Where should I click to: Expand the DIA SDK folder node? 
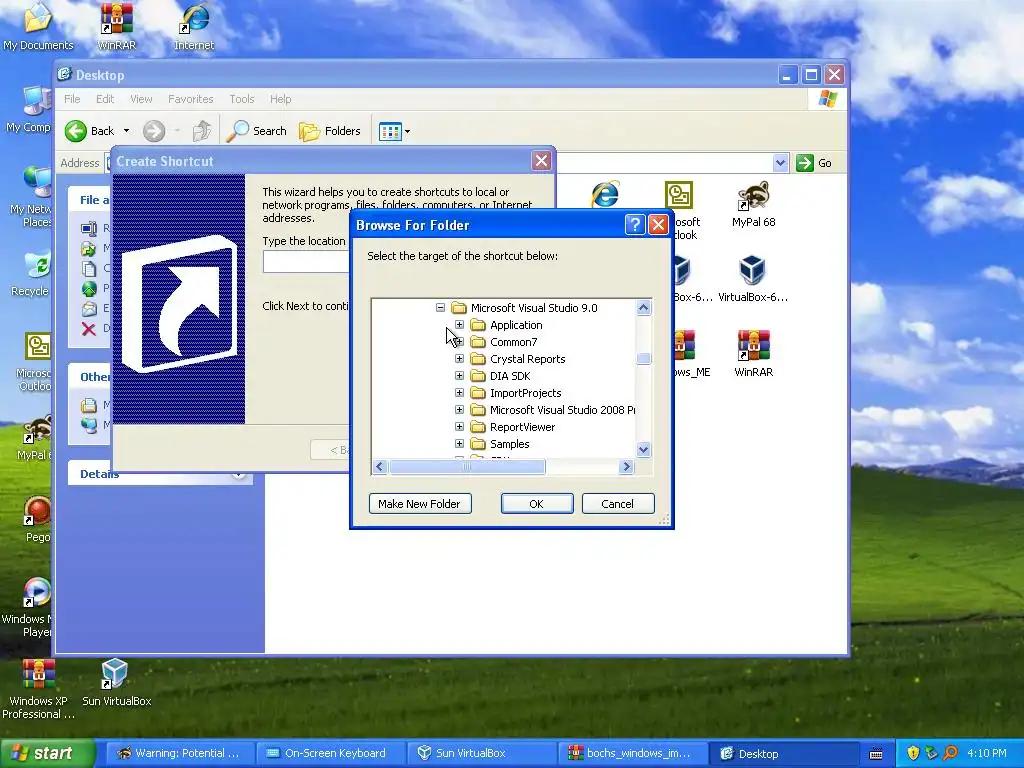pyautogui.click(x=459, y=376)
